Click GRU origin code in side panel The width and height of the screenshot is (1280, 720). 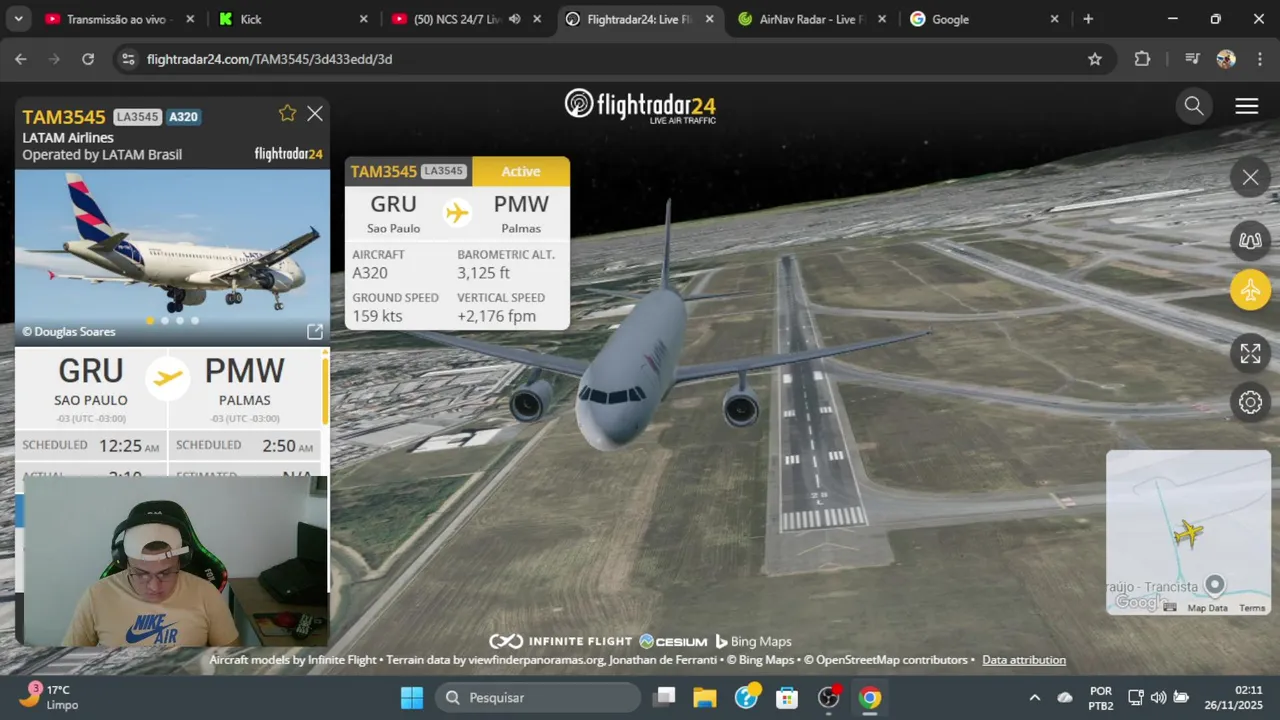tap(91, 371)
